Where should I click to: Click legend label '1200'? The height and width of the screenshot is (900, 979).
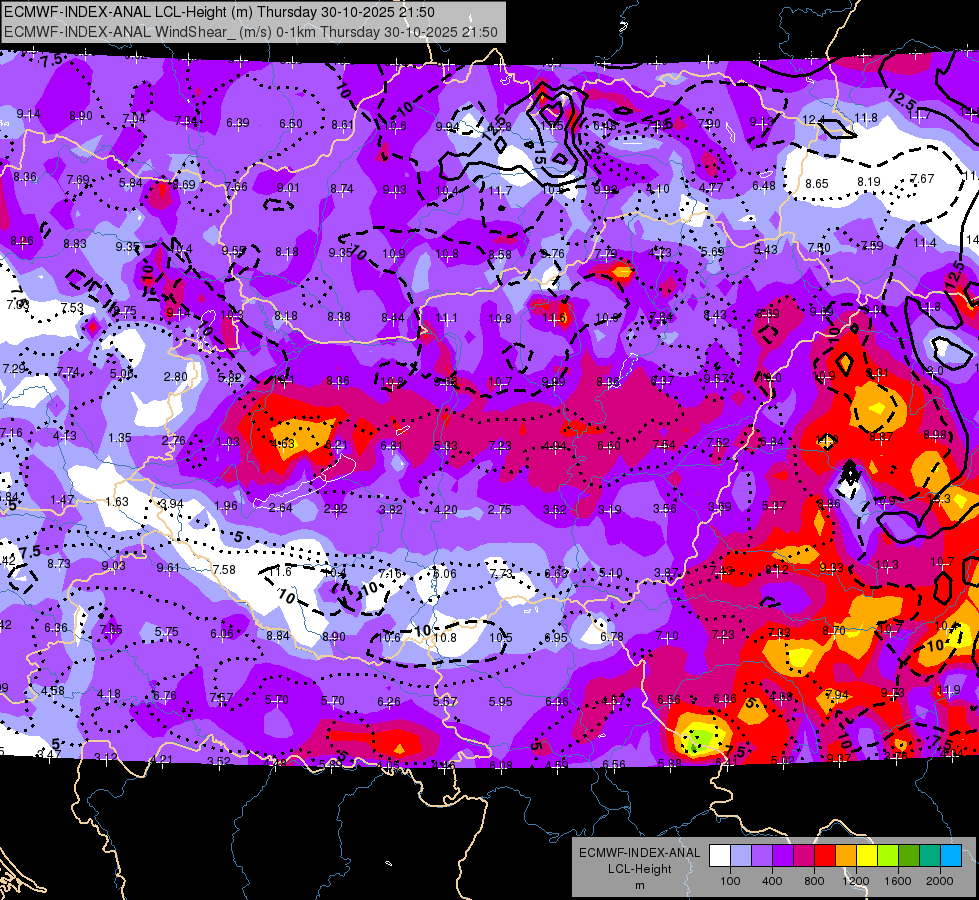(856, 881)
